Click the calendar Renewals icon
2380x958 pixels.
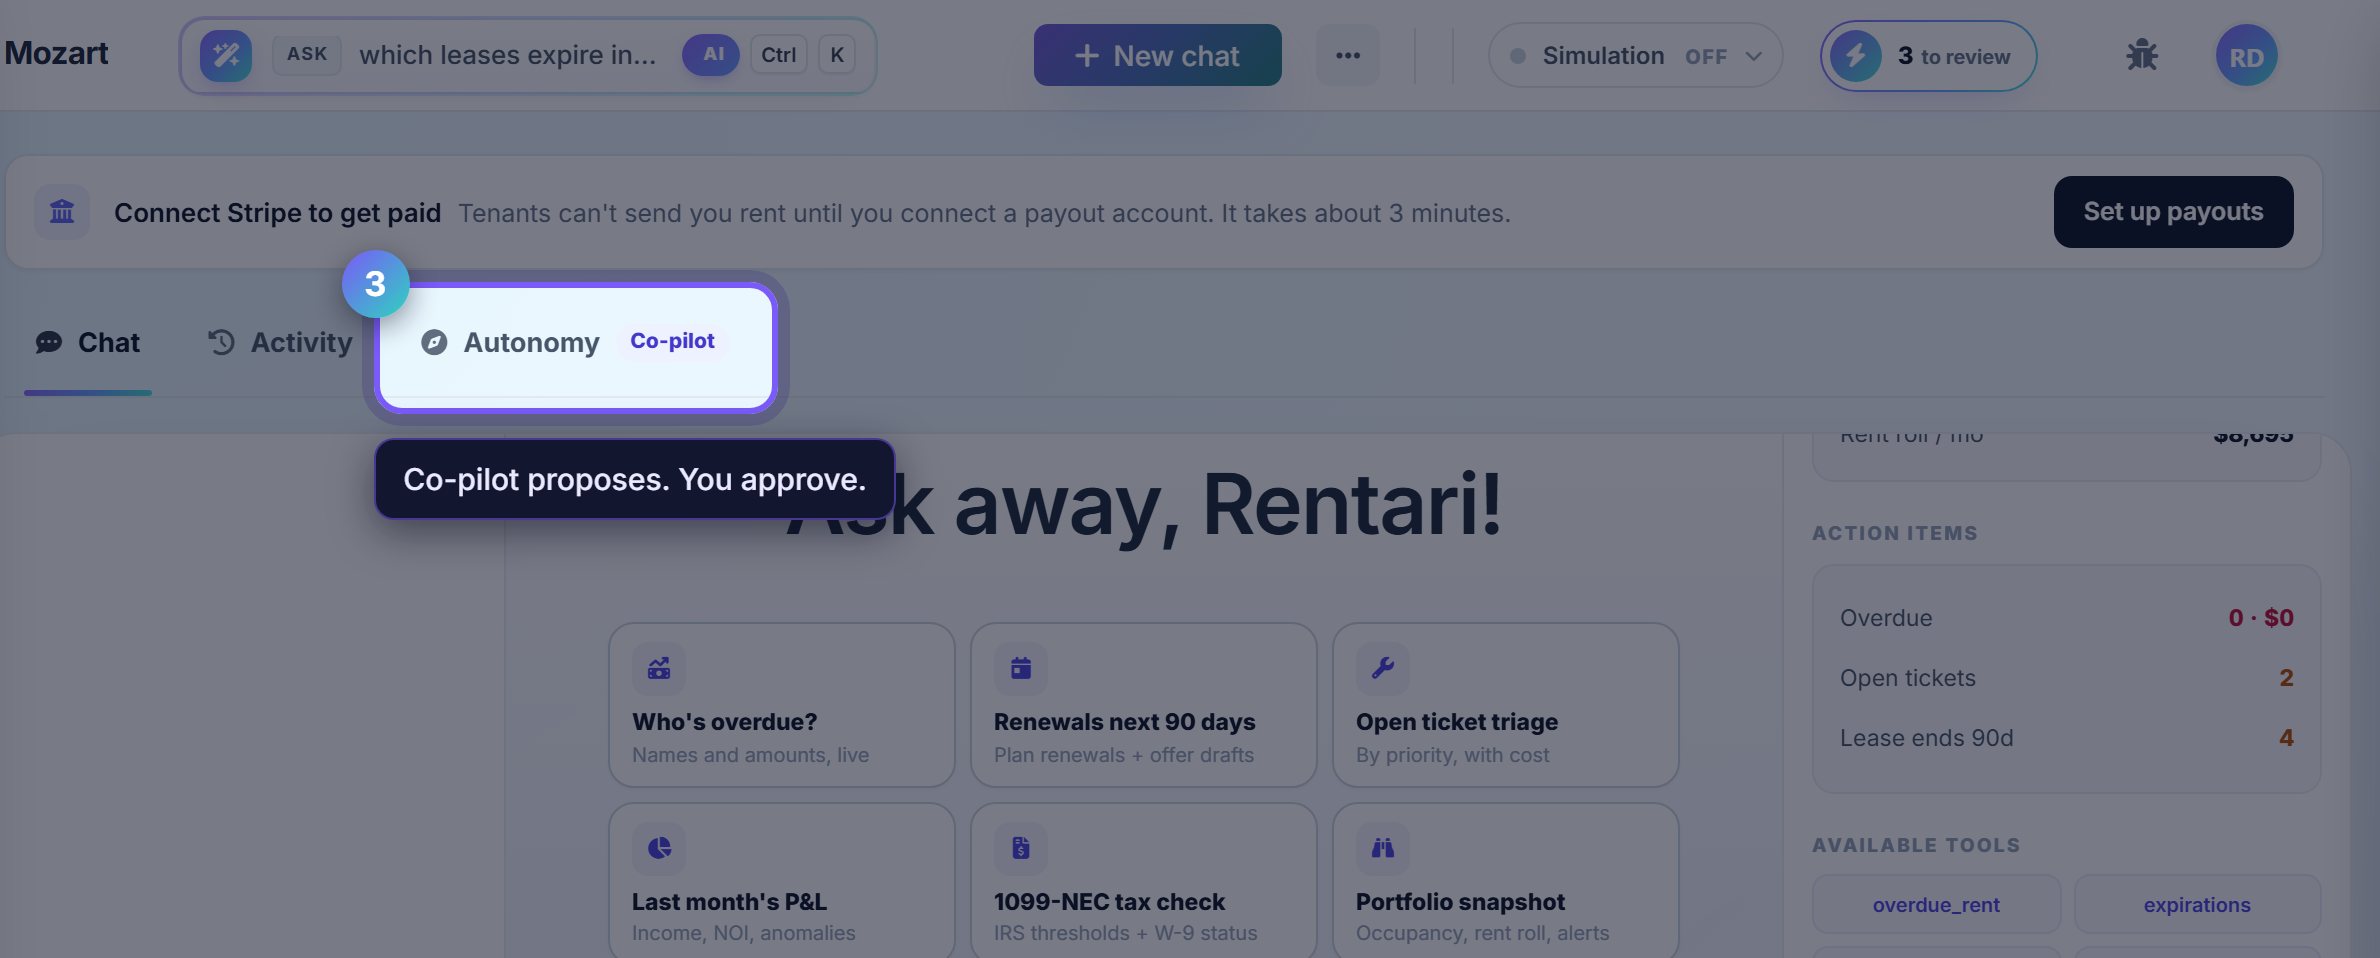pyautogui.click(x=1021, y=668)
